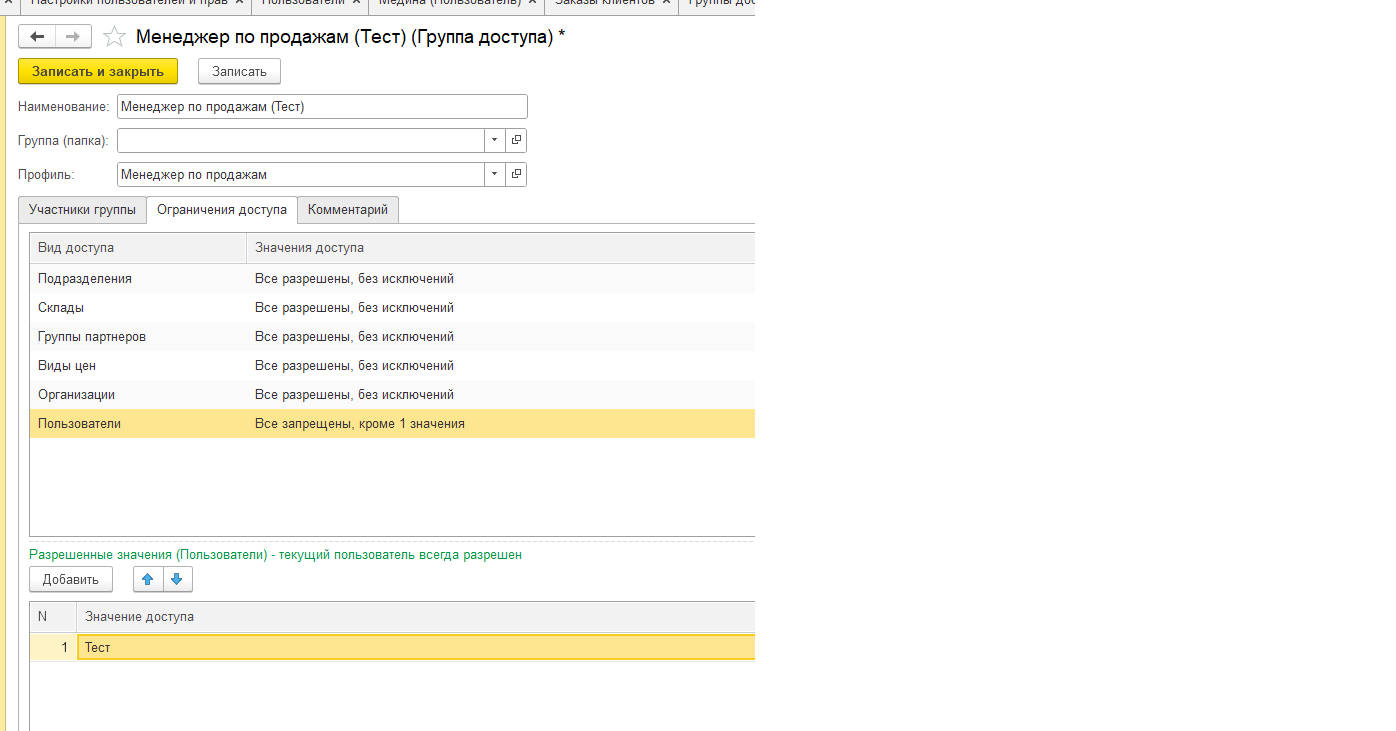Select the Склады access type row

coord(61,308)
